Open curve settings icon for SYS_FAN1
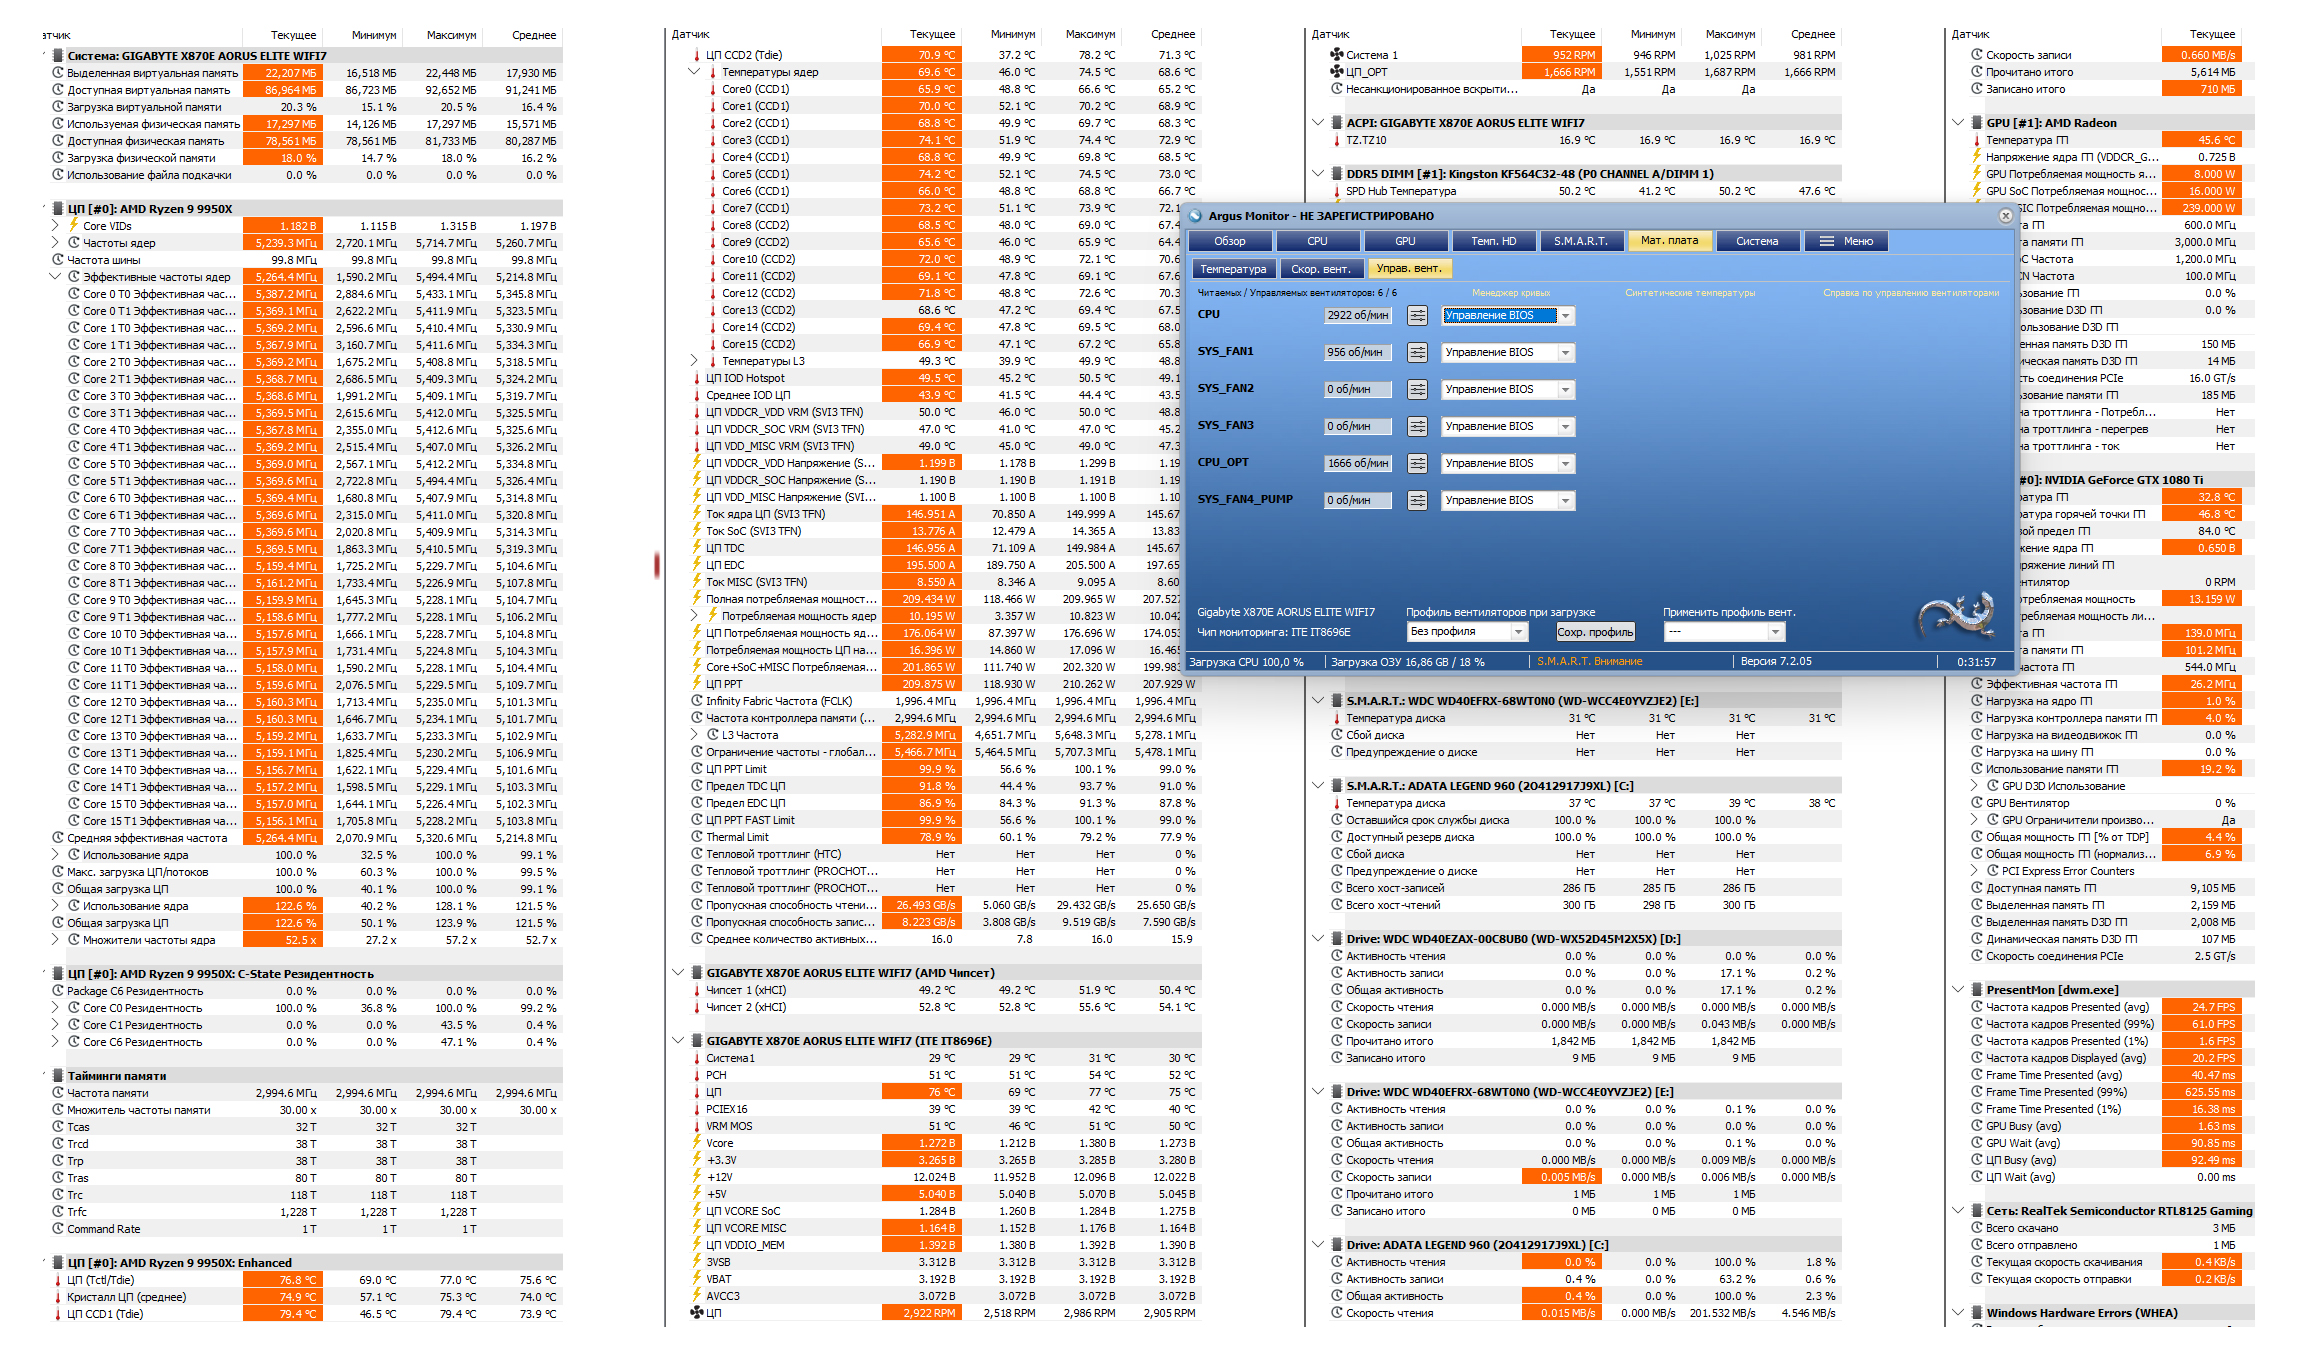Screen dimensions: 2300x1356 point(1417,353)
